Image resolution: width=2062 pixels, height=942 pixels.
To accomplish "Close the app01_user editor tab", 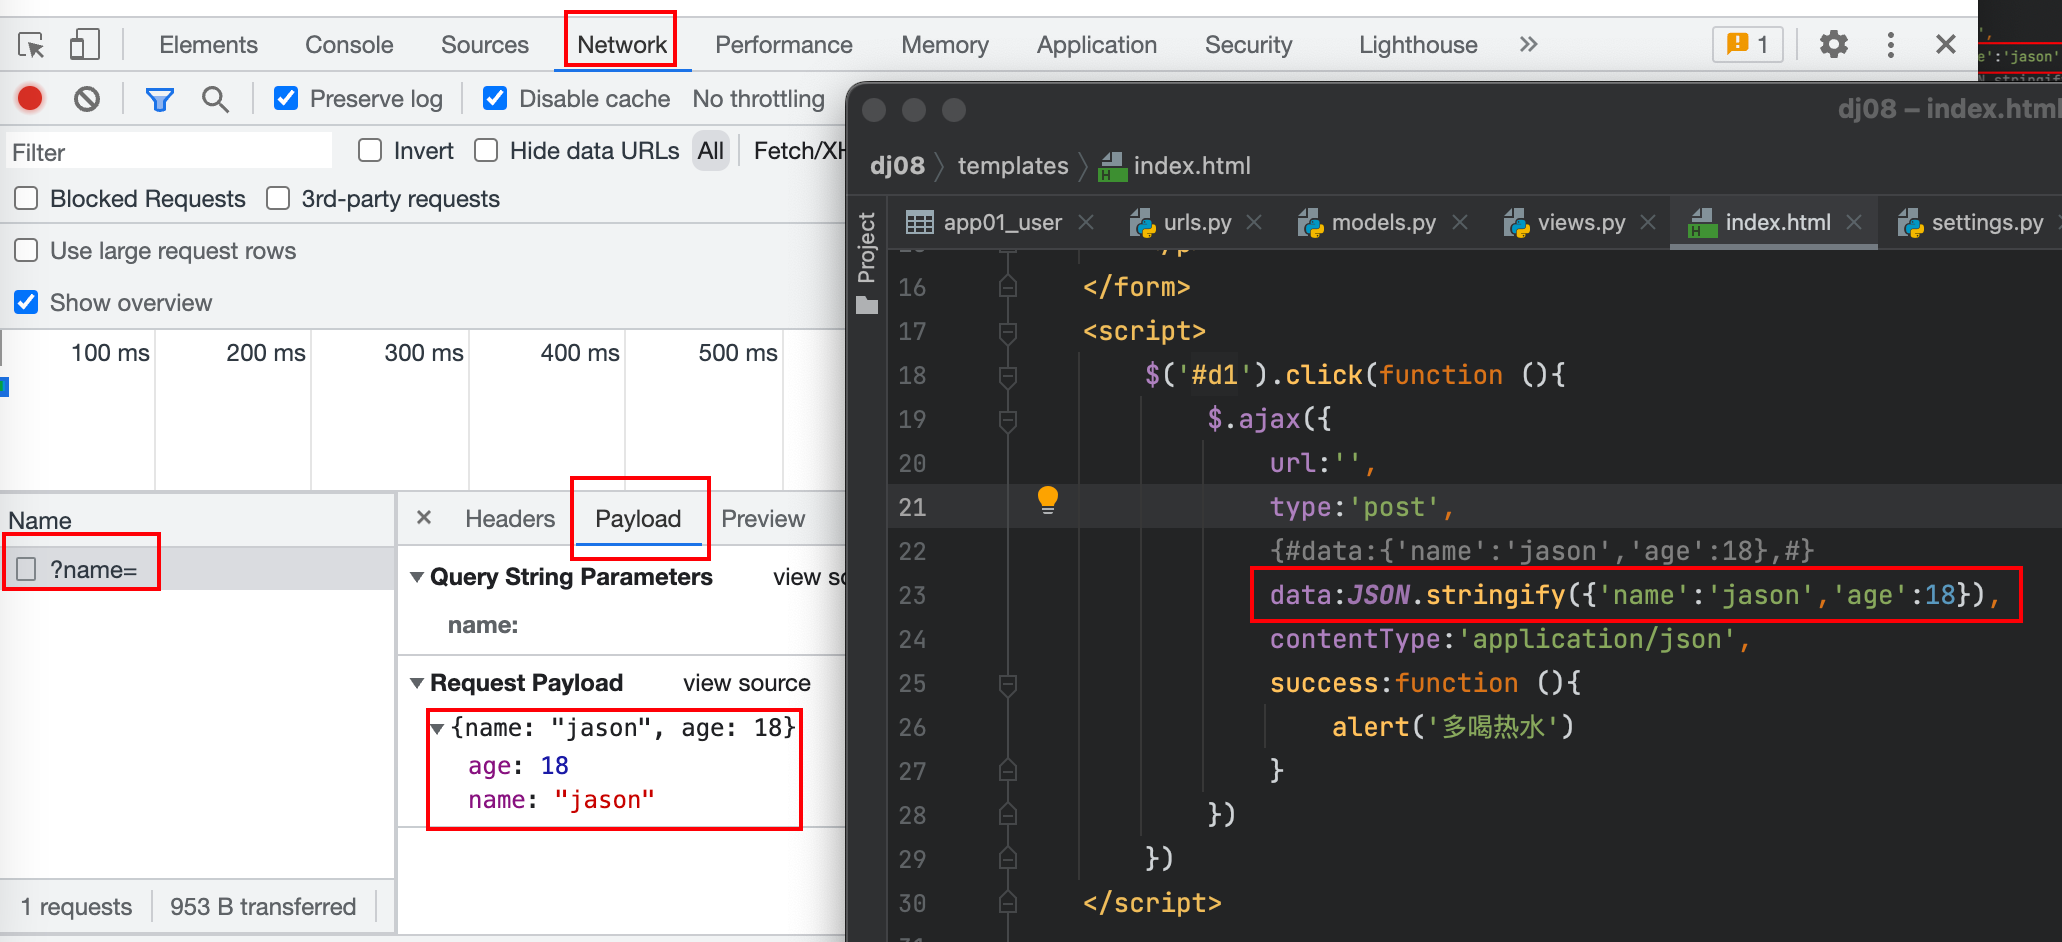I will click(x=1086, y=222).
